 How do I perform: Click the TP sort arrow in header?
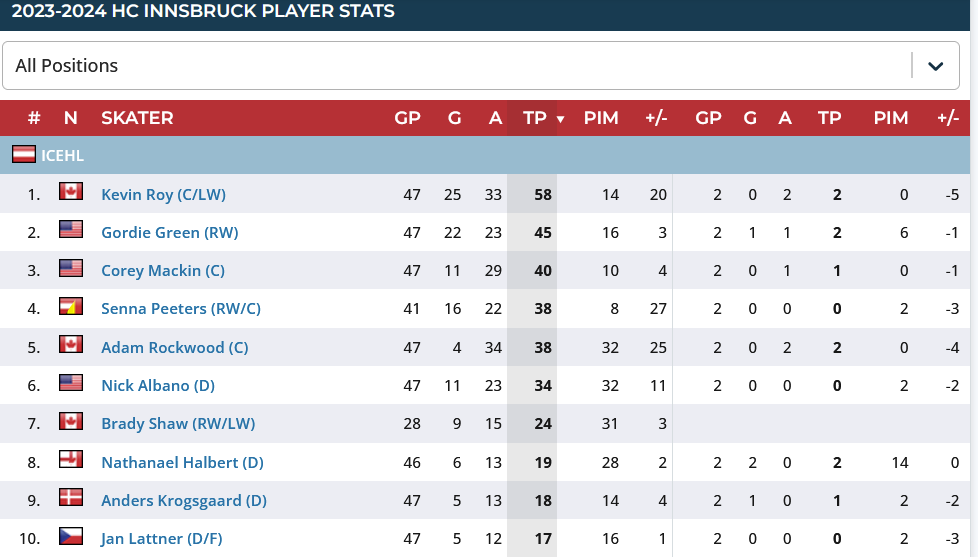tap(560, 119)
